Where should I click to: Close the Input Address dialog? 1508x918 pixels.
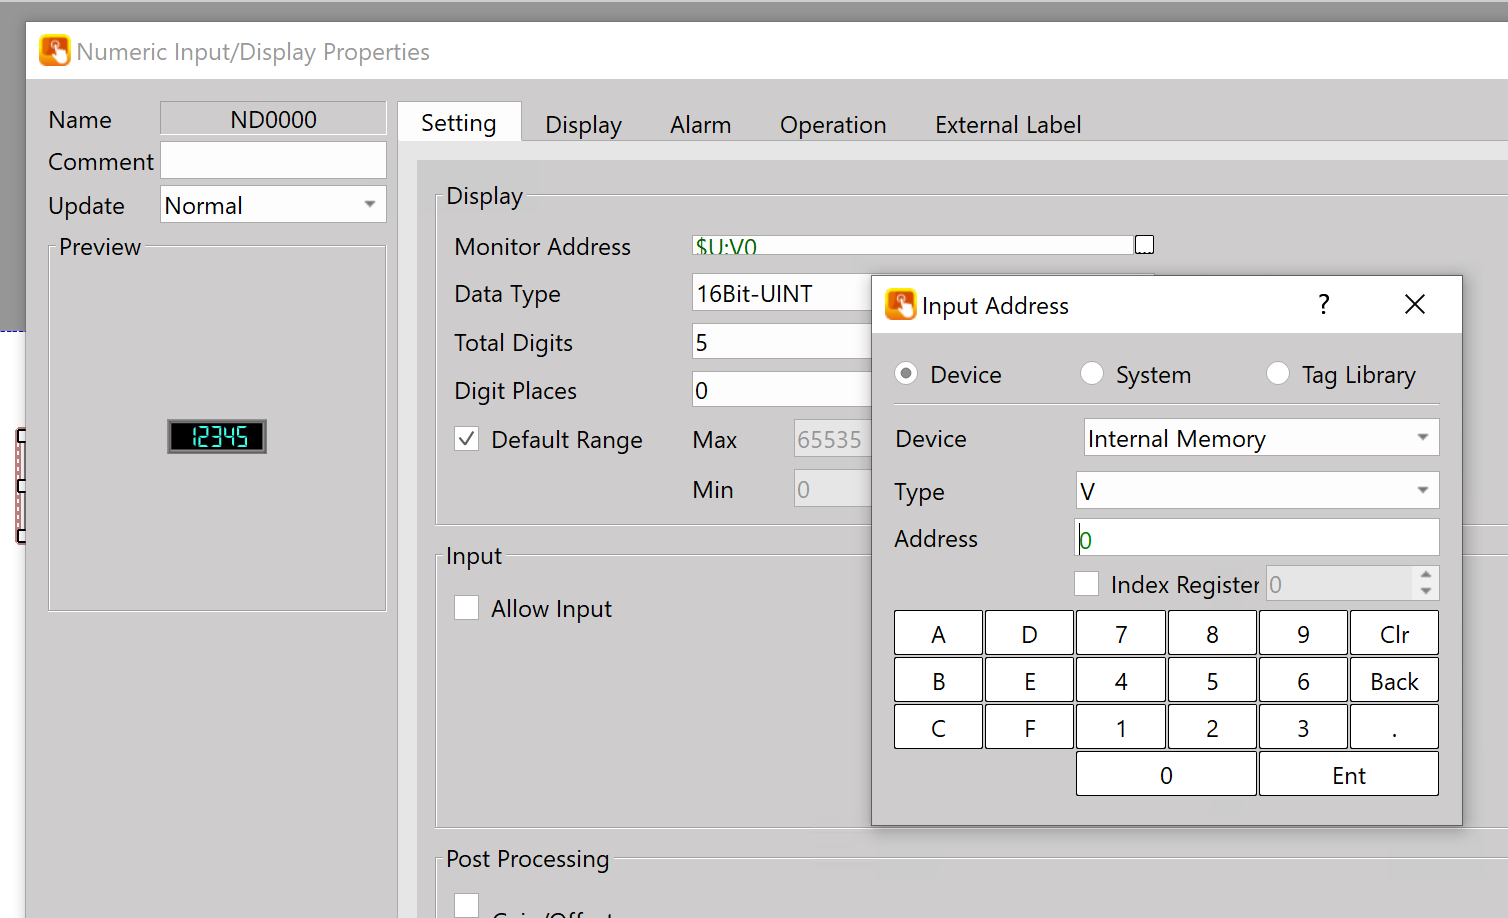(1414, 305)
